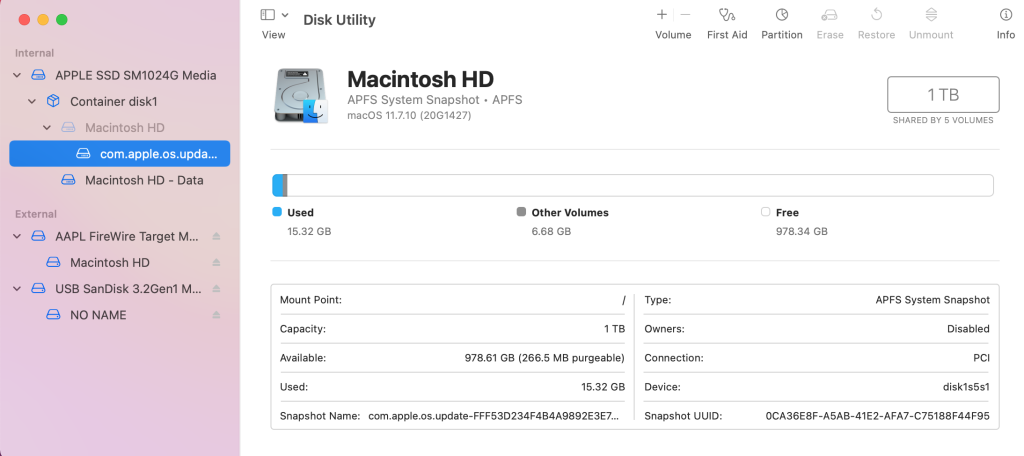This screenshot has width=1024, height=456.
Task: Select AAPL FireWire Target external disk
Action: pyautogui.click(x=127, y=236)
